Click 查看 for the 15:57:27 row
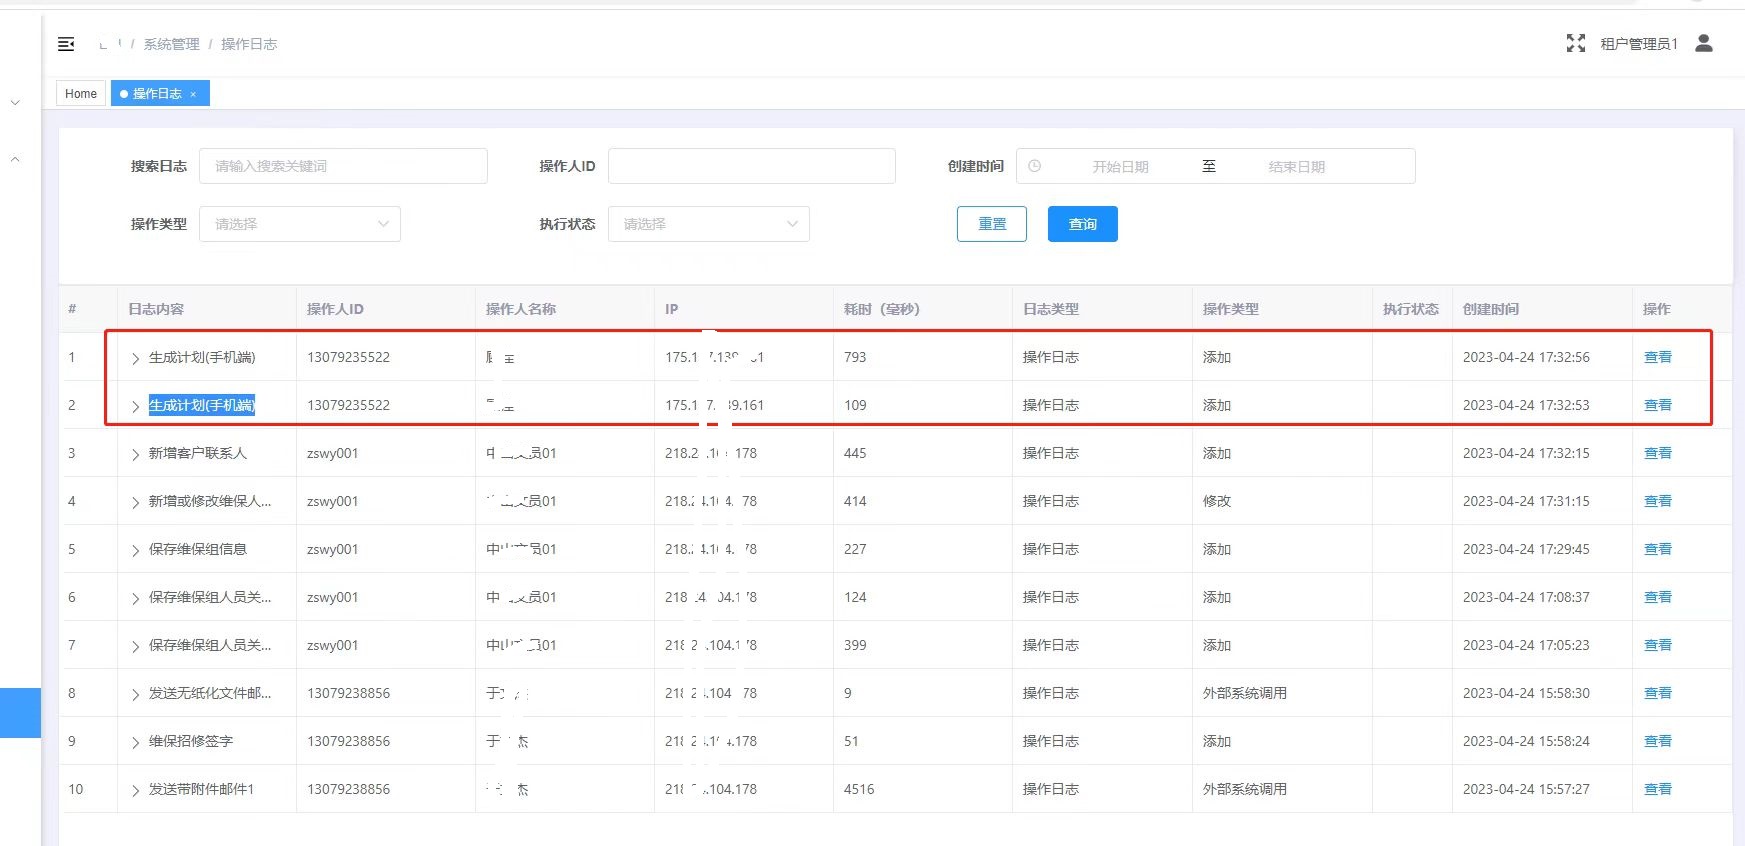The width and height of the screenshot is (1745, 846). pos(1658,789)
